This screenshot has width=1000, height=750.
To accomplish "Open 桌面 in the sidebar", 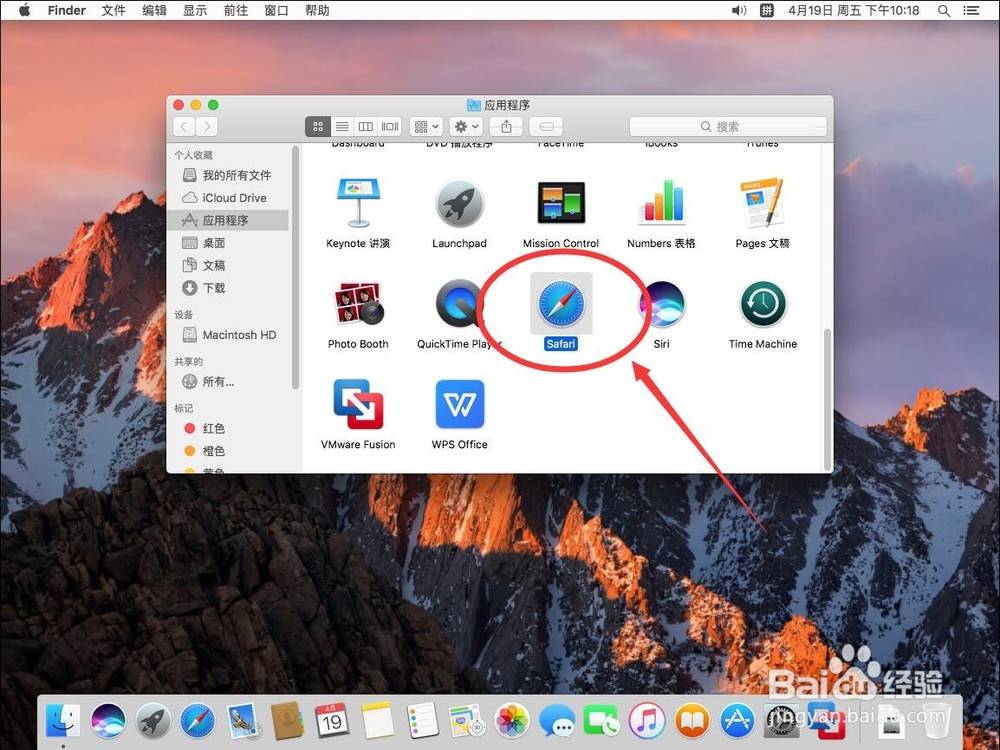I will click(x=227, y=243).
